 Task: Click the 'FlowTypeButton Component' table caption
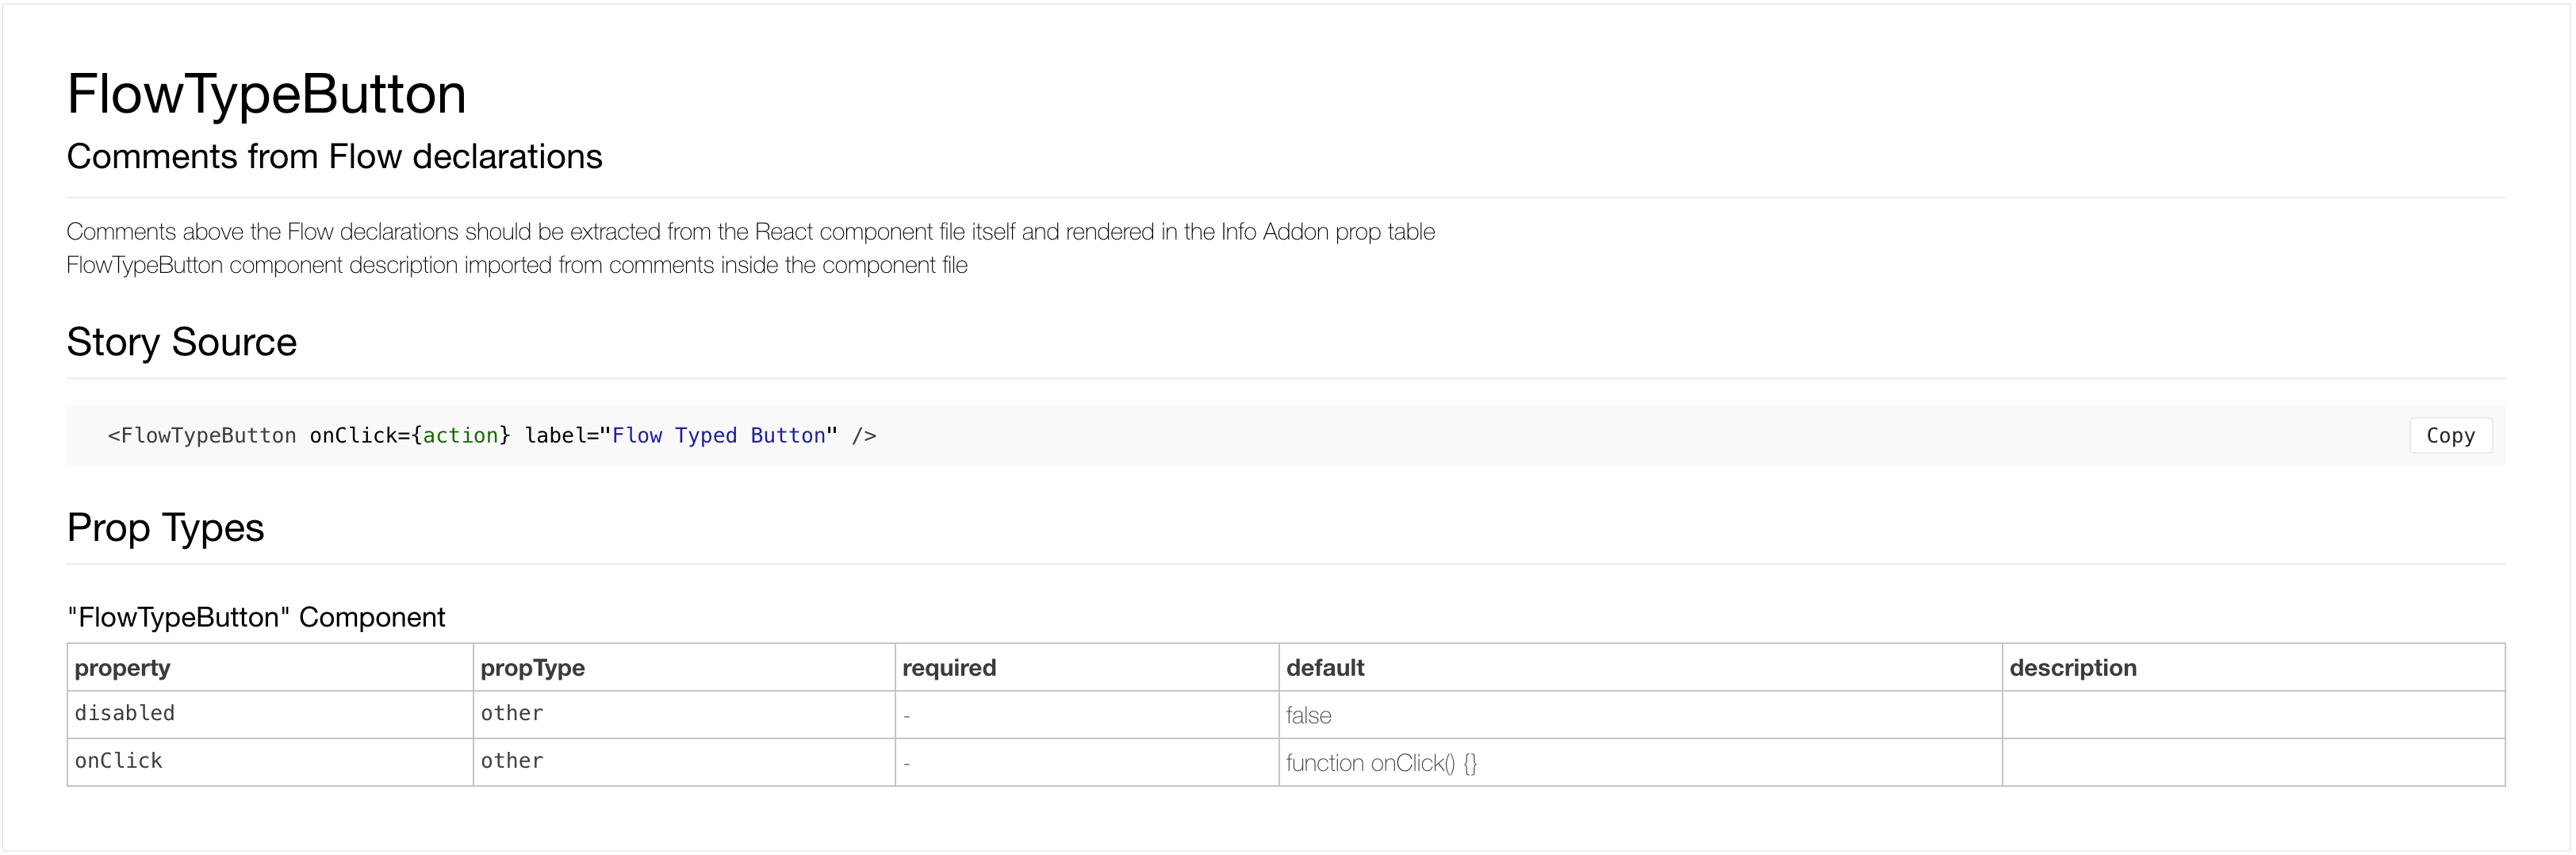click(x=256, y=617)
